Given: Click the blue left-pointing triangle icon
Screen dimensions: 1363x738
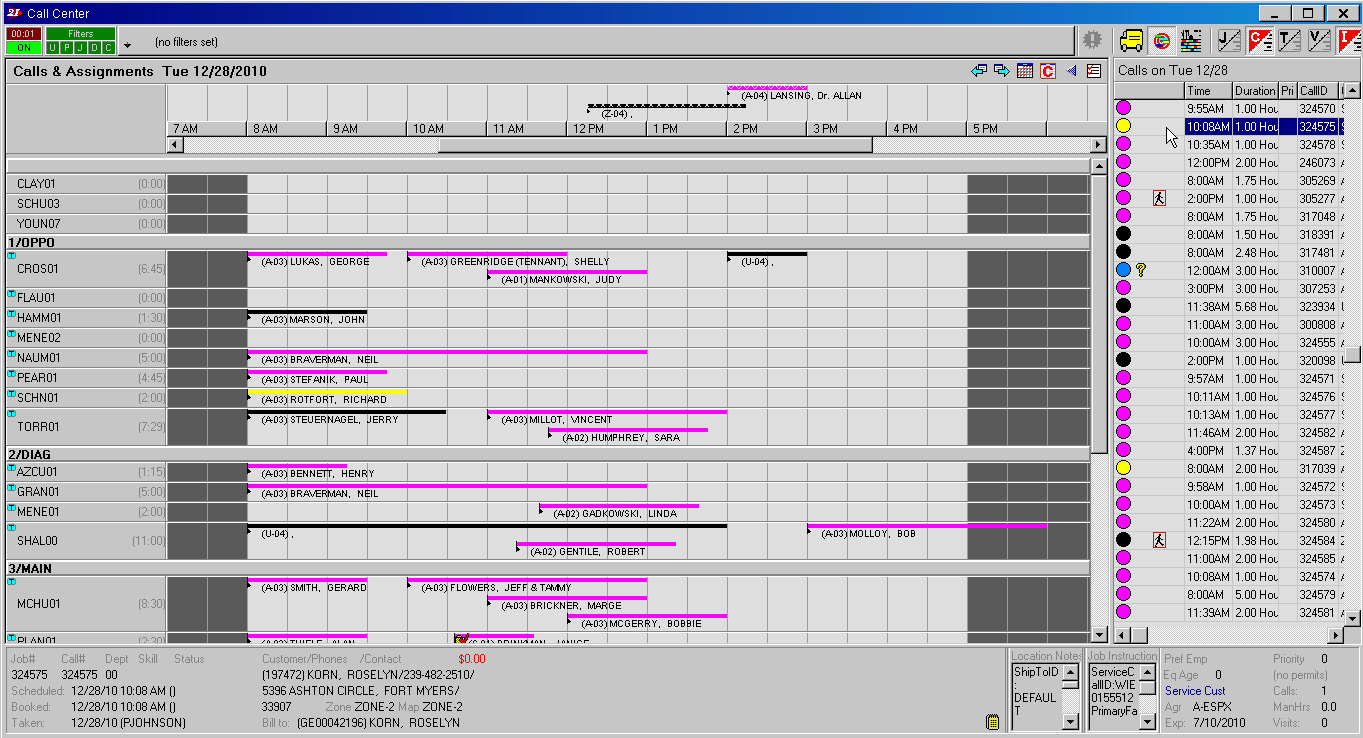Looking at the screenshot, I should click(1071, 71).
